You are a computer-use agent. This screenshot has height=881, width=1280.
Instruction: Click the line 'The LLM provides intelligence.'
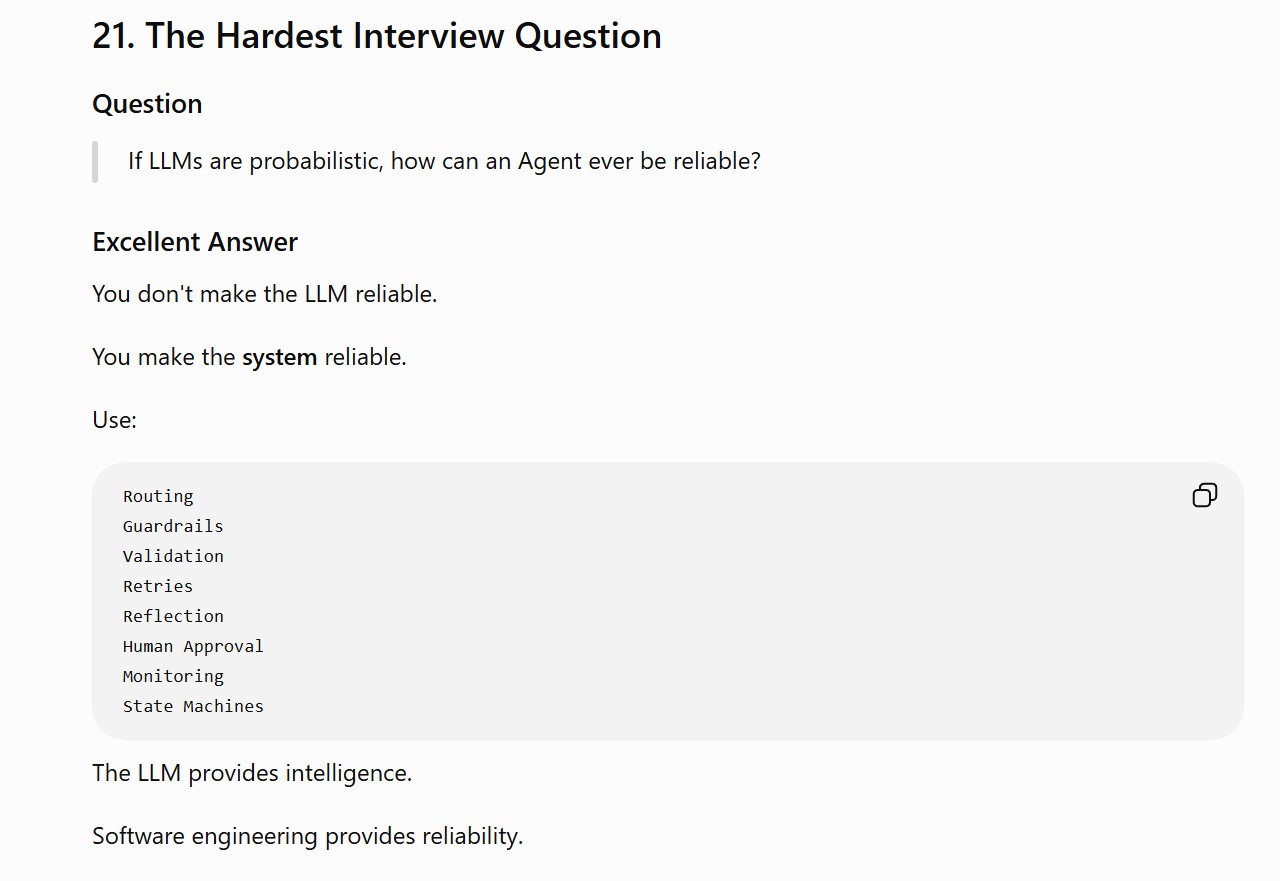click(x=252, y=773)
